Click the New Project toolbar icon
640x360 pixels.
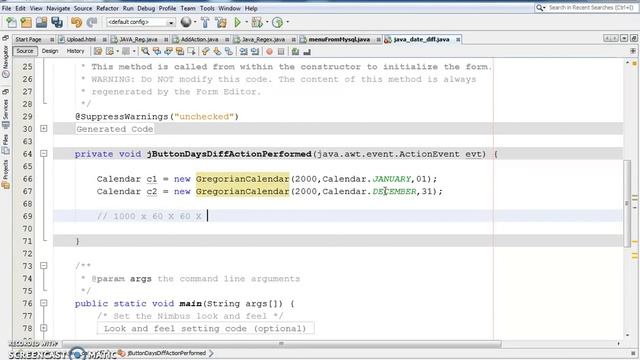coord(26,22)
